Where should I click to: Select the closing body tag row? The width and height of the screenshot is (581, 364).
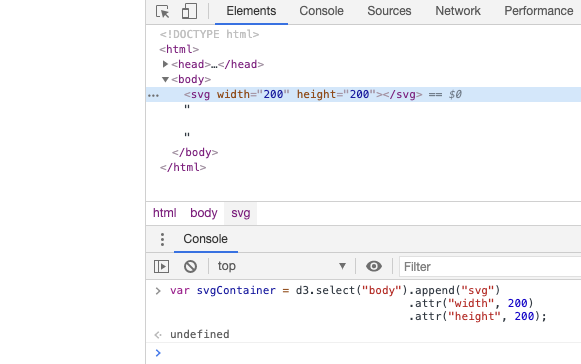(x=195, y=152)
